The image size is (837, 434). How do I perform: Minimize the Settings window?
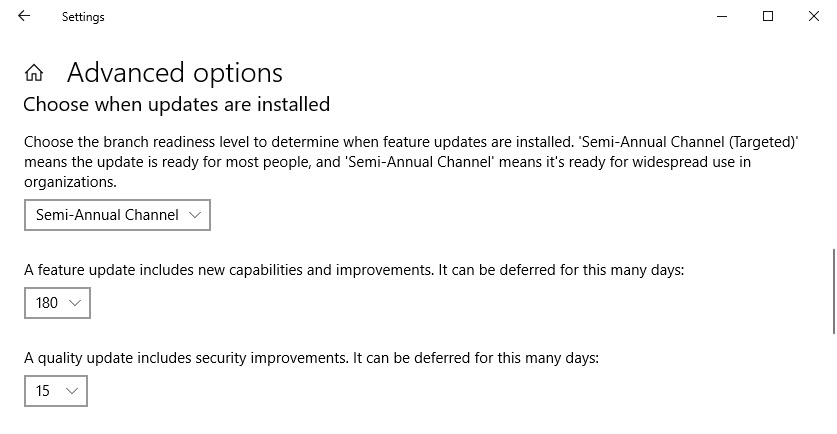(x=722, y=17)
